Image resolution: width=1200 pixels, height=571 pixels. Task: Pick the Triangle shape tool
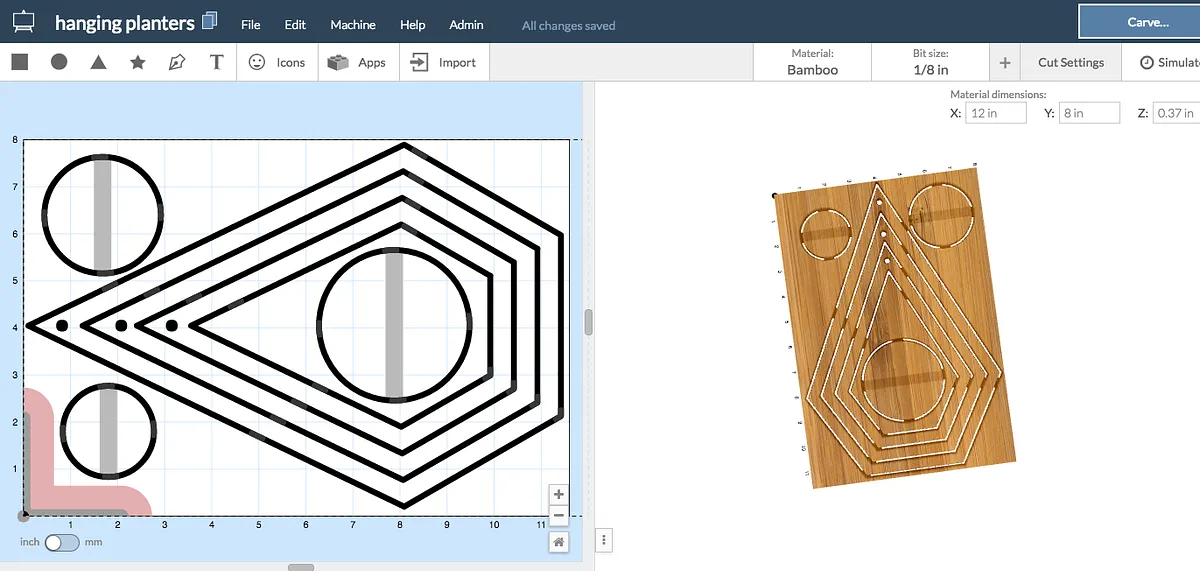[x=98, y=62]
